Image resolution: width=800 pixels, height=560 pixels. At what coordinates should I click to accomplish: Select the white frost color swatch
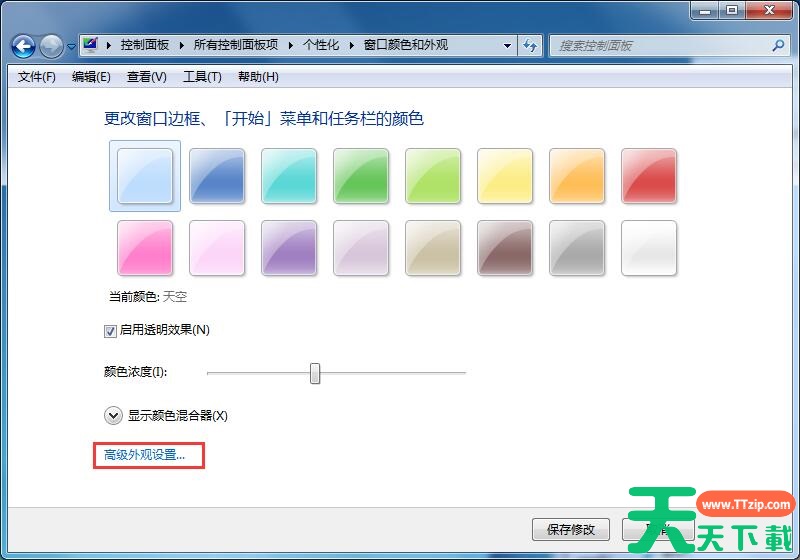649,248
